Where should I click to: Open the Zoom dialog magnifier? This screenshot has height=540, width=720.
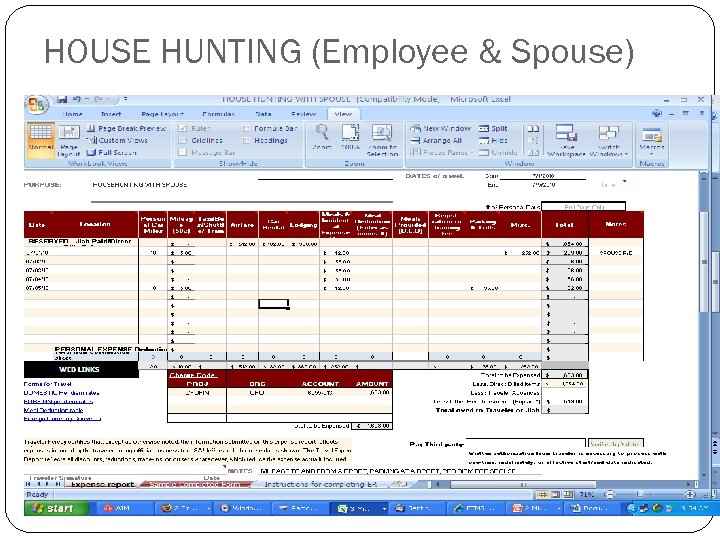click(x=322, y=138)
